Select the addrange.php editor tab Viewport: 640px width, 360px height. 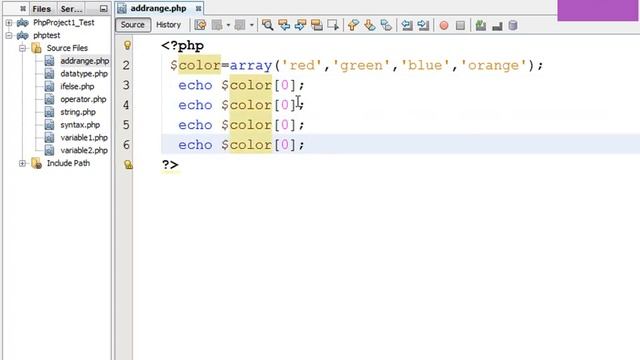click(x=158, y=8)
